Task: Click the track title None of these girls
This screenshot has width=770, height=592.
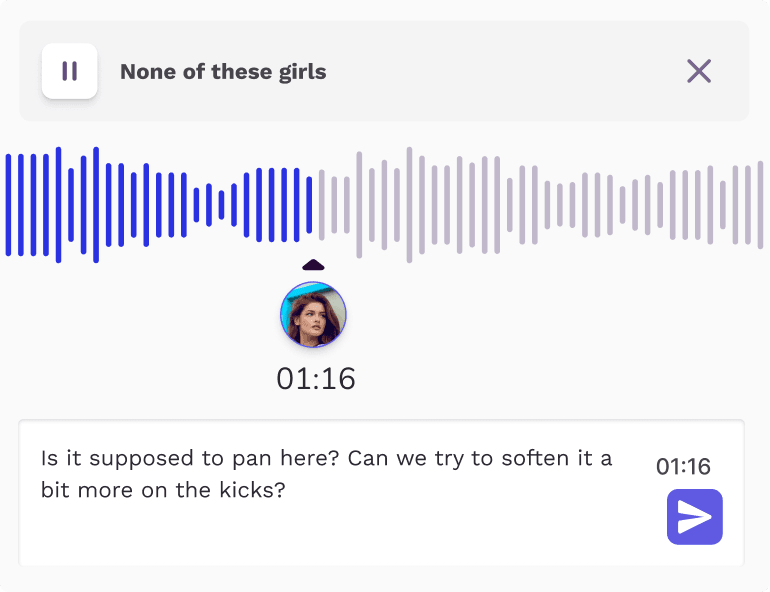Action: (x=223, y=72)
